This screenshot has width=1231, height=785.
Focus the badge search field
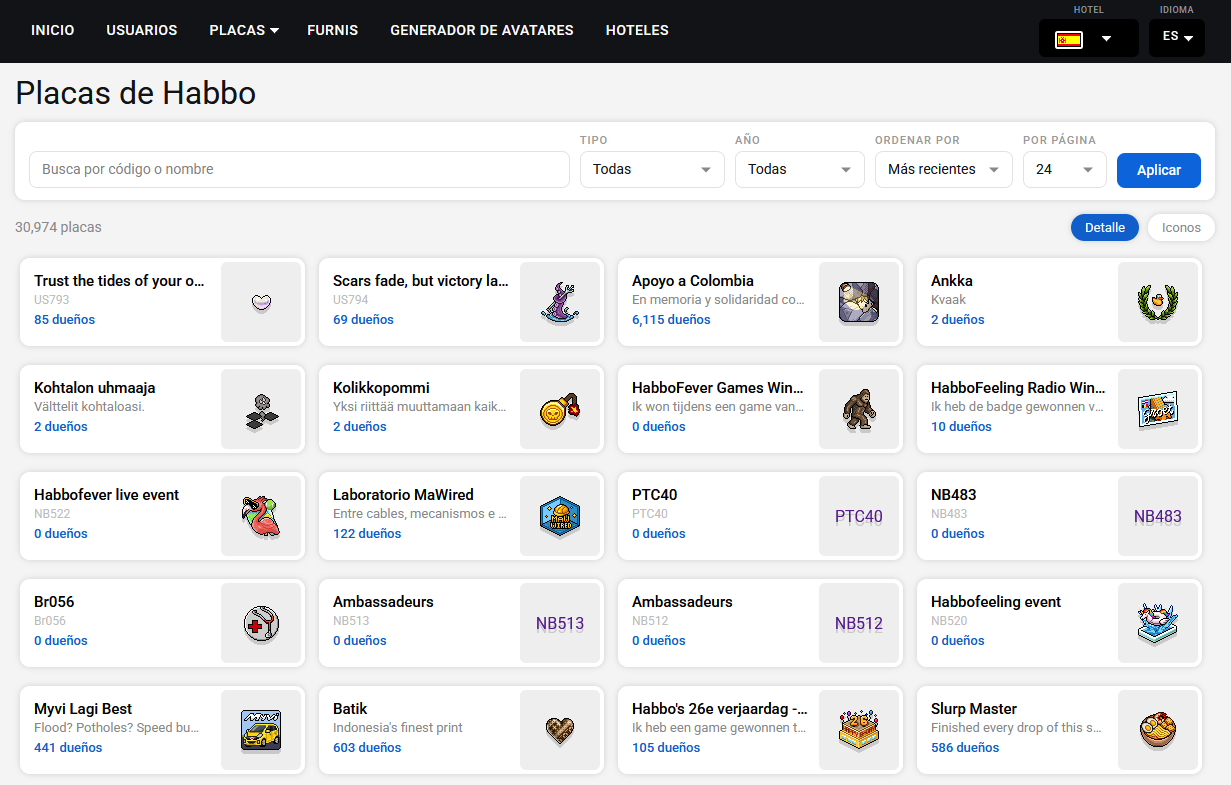point(299,169)
